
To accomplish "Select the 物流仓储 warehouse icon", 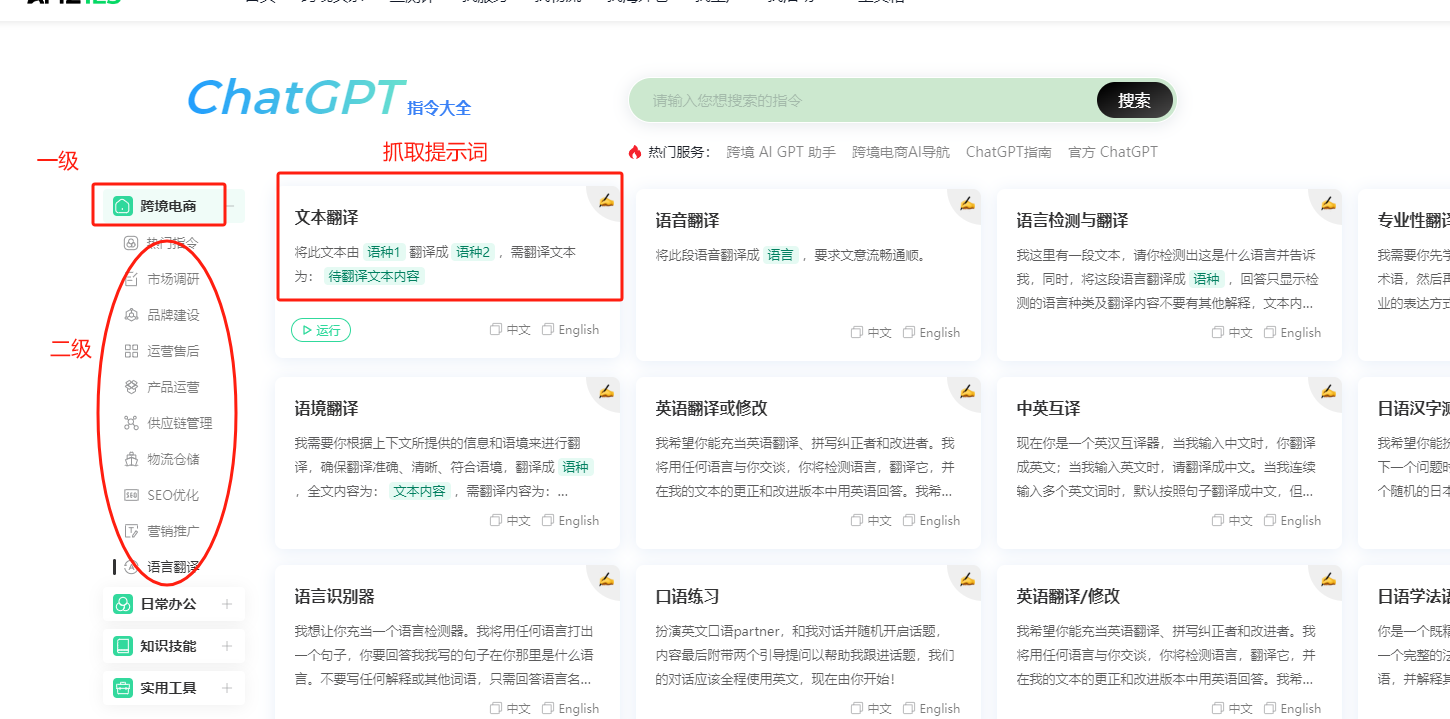I will (131, 459).
